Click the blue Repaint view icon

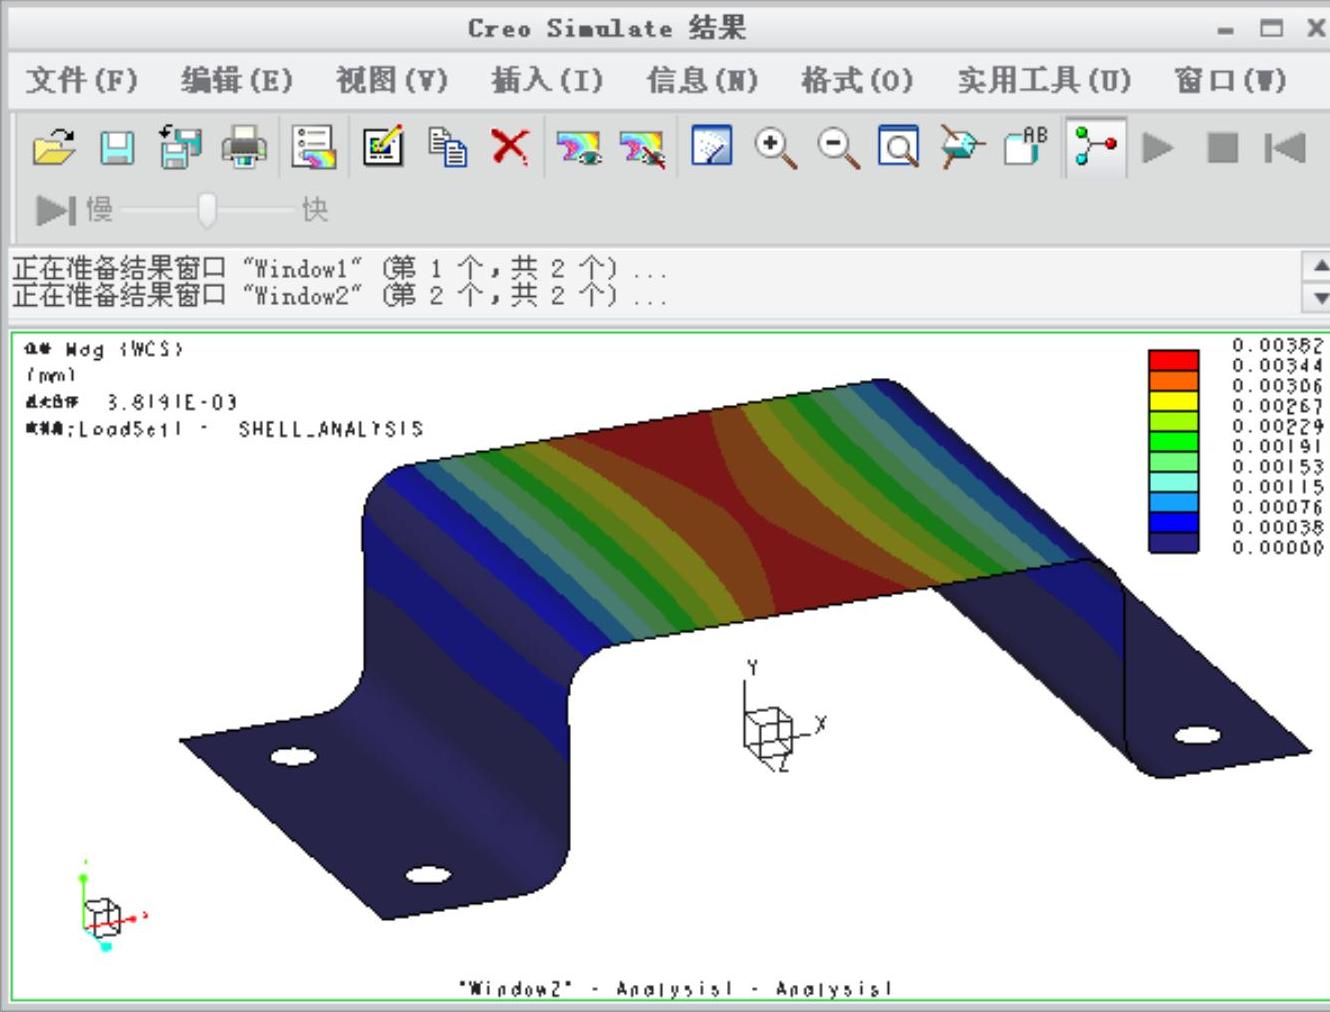click(x=711, y=147)
